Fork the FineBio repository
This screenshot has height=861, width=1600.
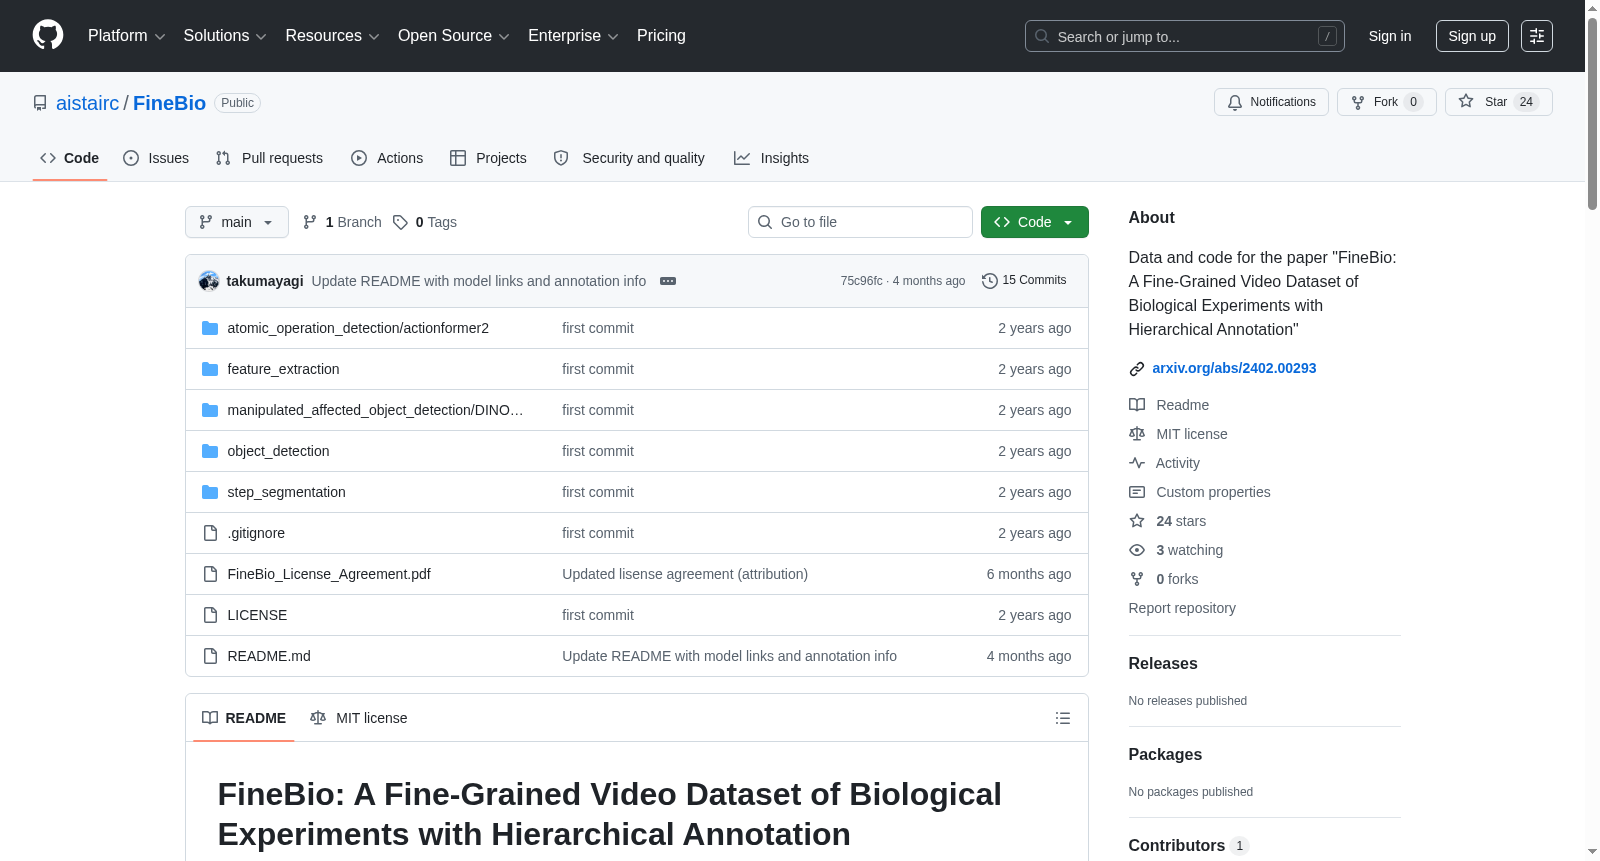(x=1386, y=102)
